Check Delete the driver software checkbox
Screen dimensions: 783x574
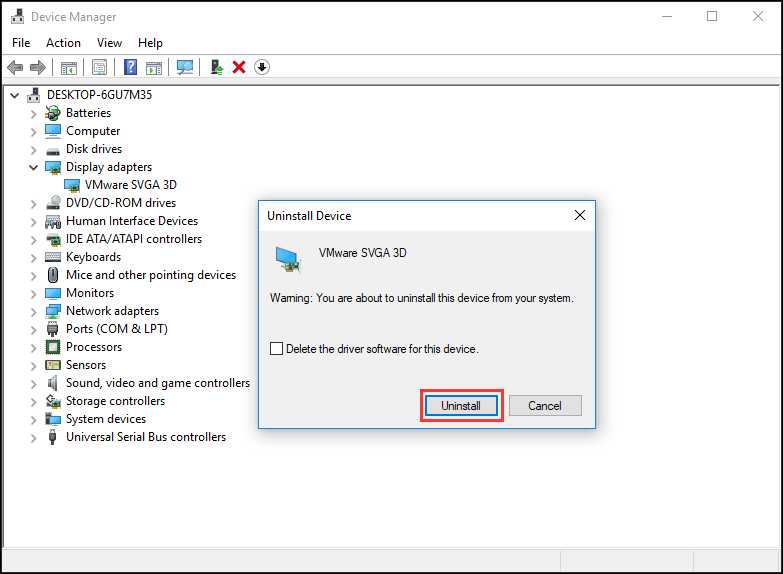coord(276,348)
